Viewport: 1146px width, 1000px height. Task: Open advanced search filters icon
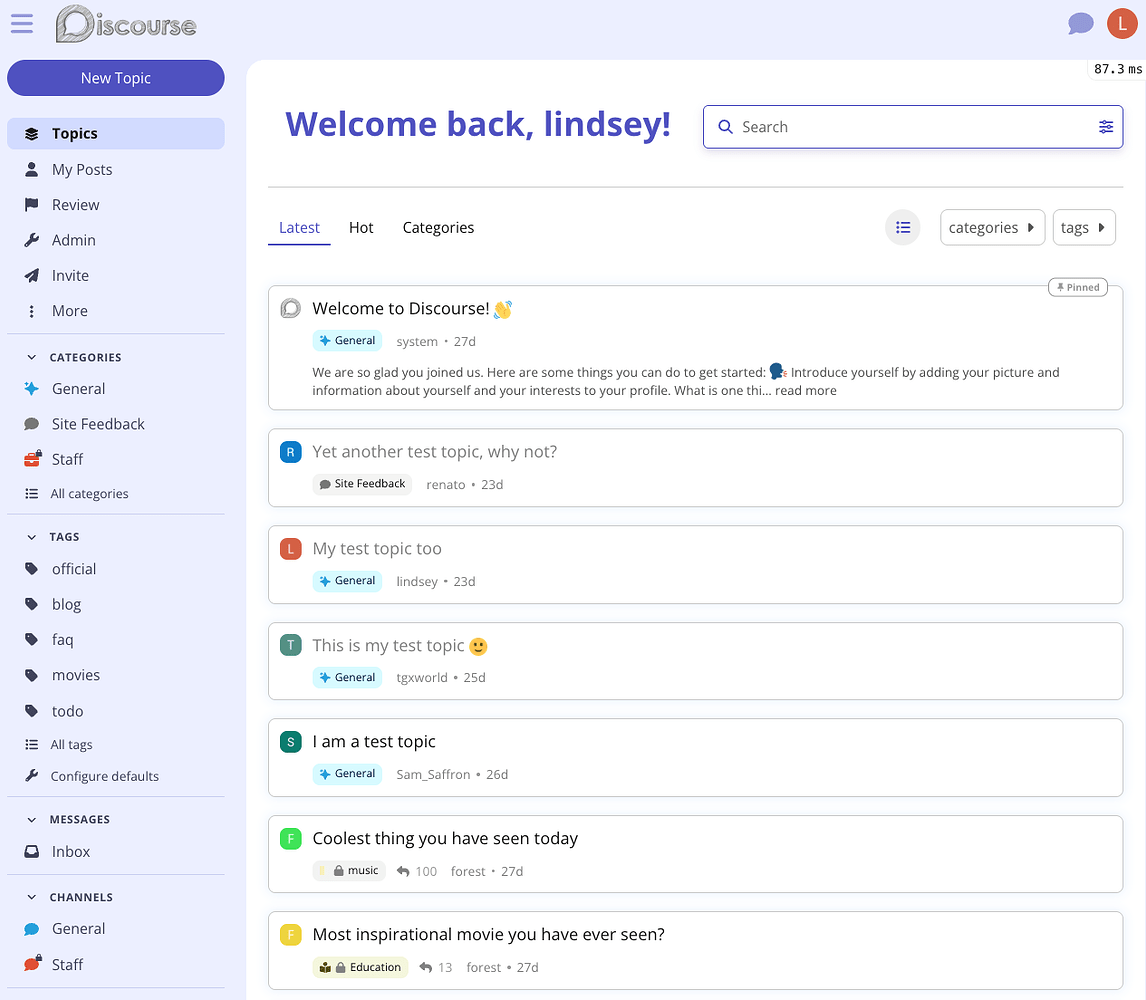1105,127
